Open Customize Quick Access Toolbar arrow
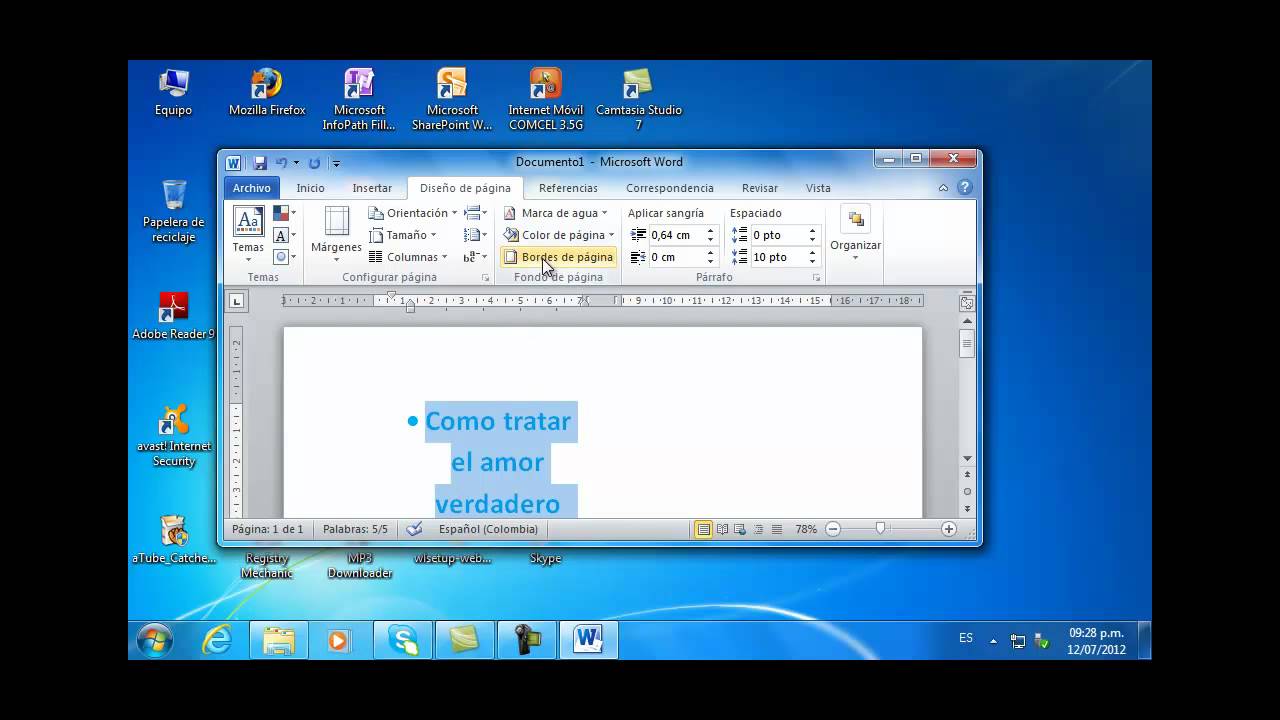This screenshot has height=720, width=1280. tap(336, 163)
